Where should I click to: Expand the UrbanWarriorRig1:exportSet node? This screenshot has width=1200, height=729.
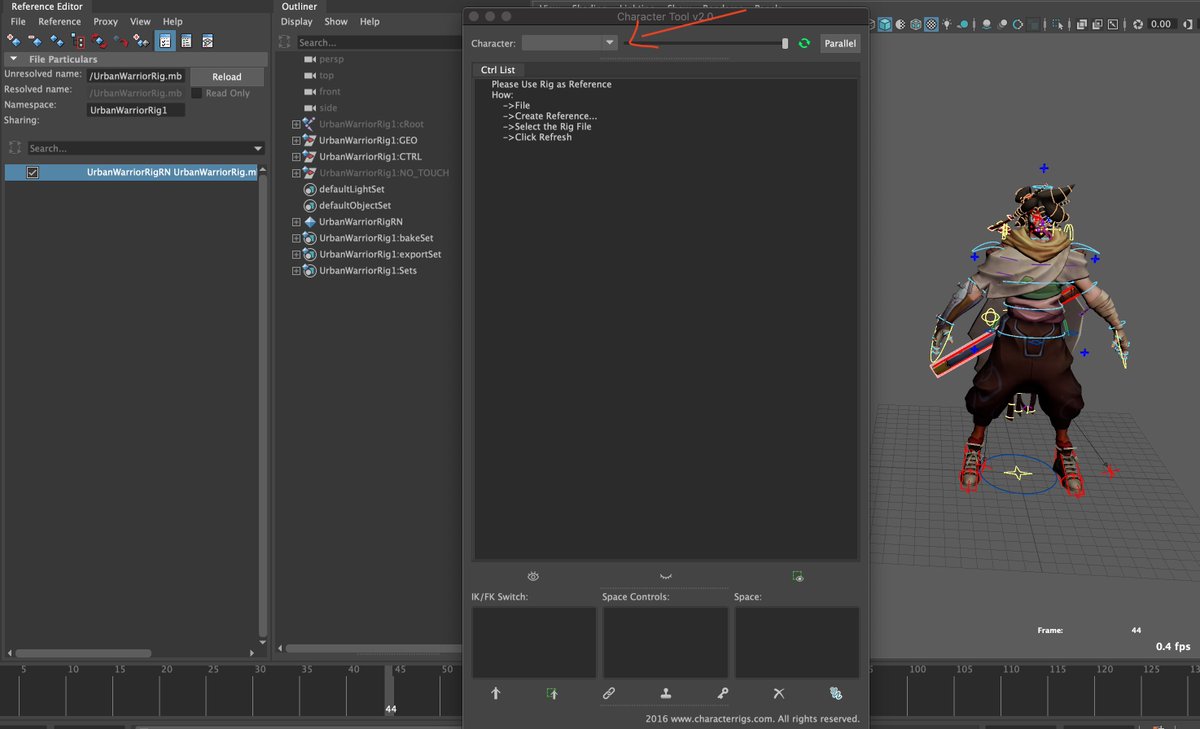[296, 254]
